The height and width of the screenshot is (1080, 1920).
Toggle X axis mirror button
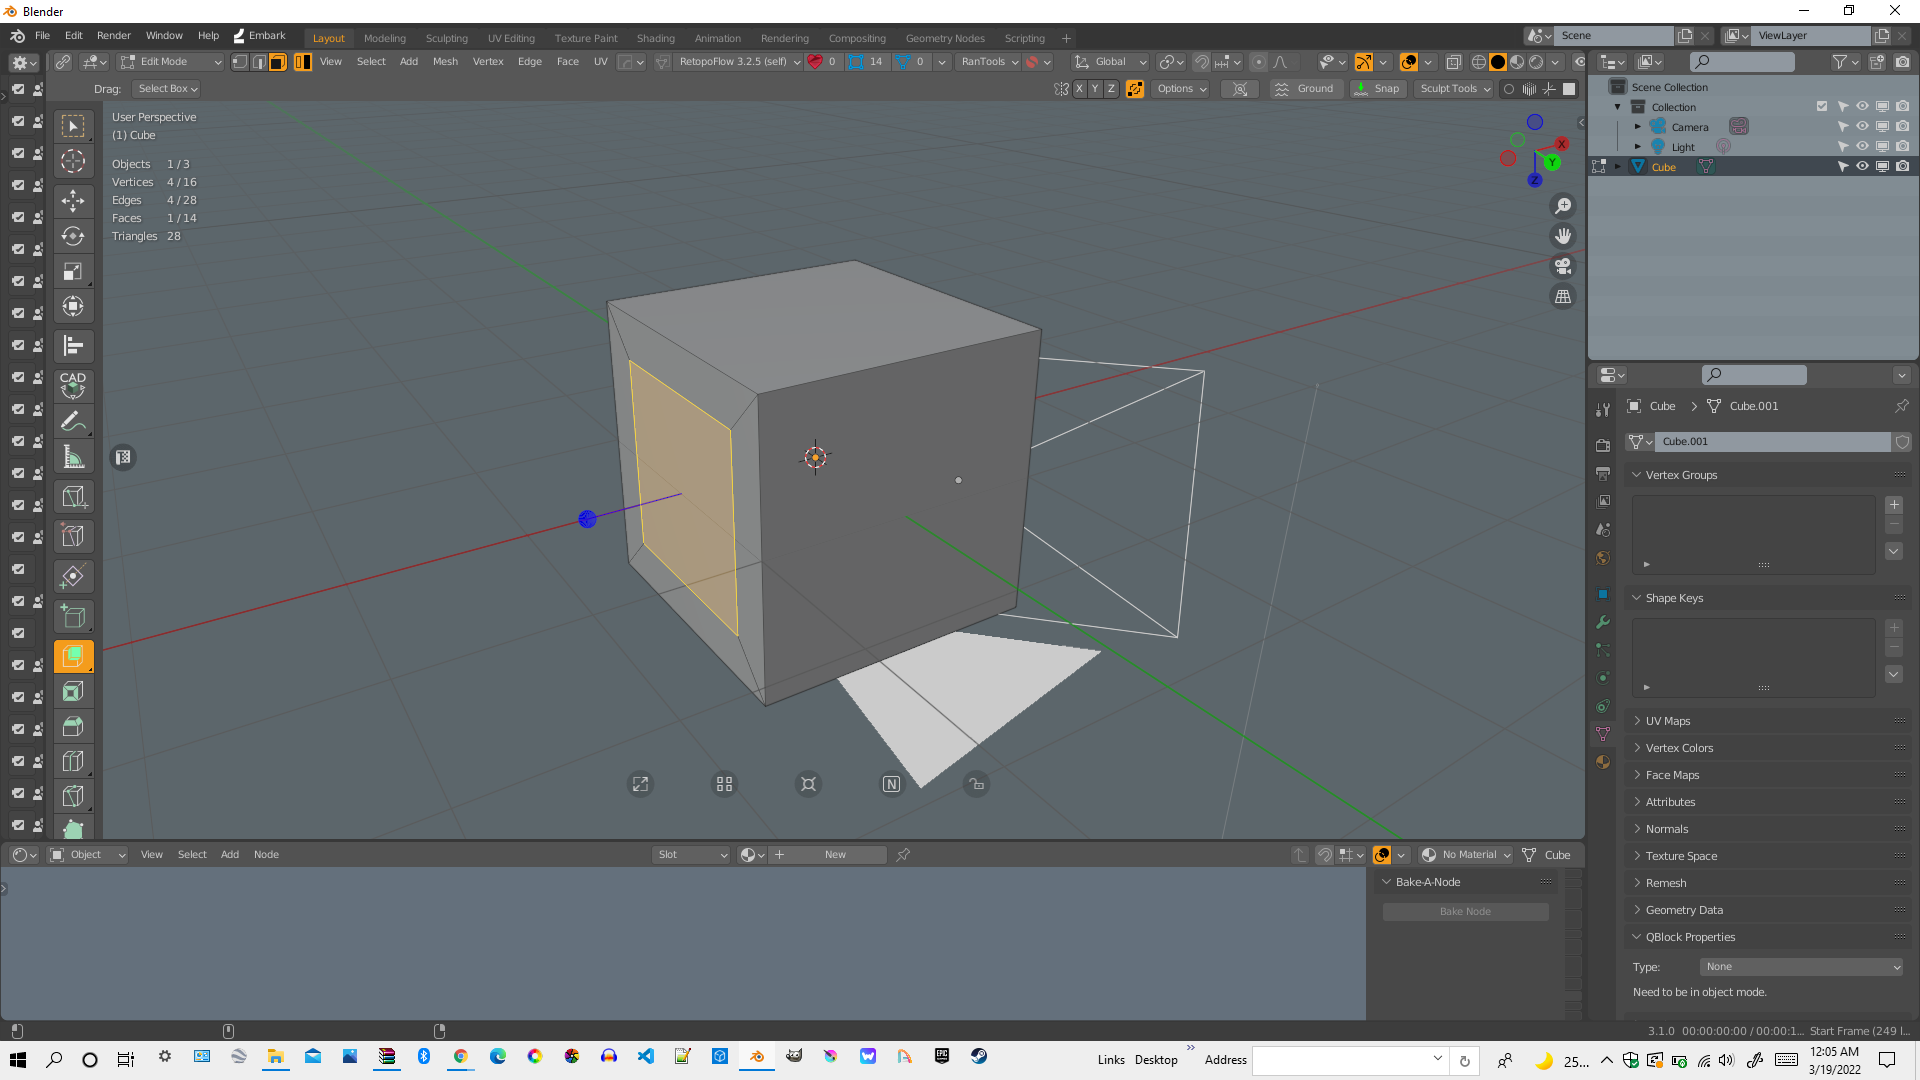pyautogui.click(x=1079, y=89)
